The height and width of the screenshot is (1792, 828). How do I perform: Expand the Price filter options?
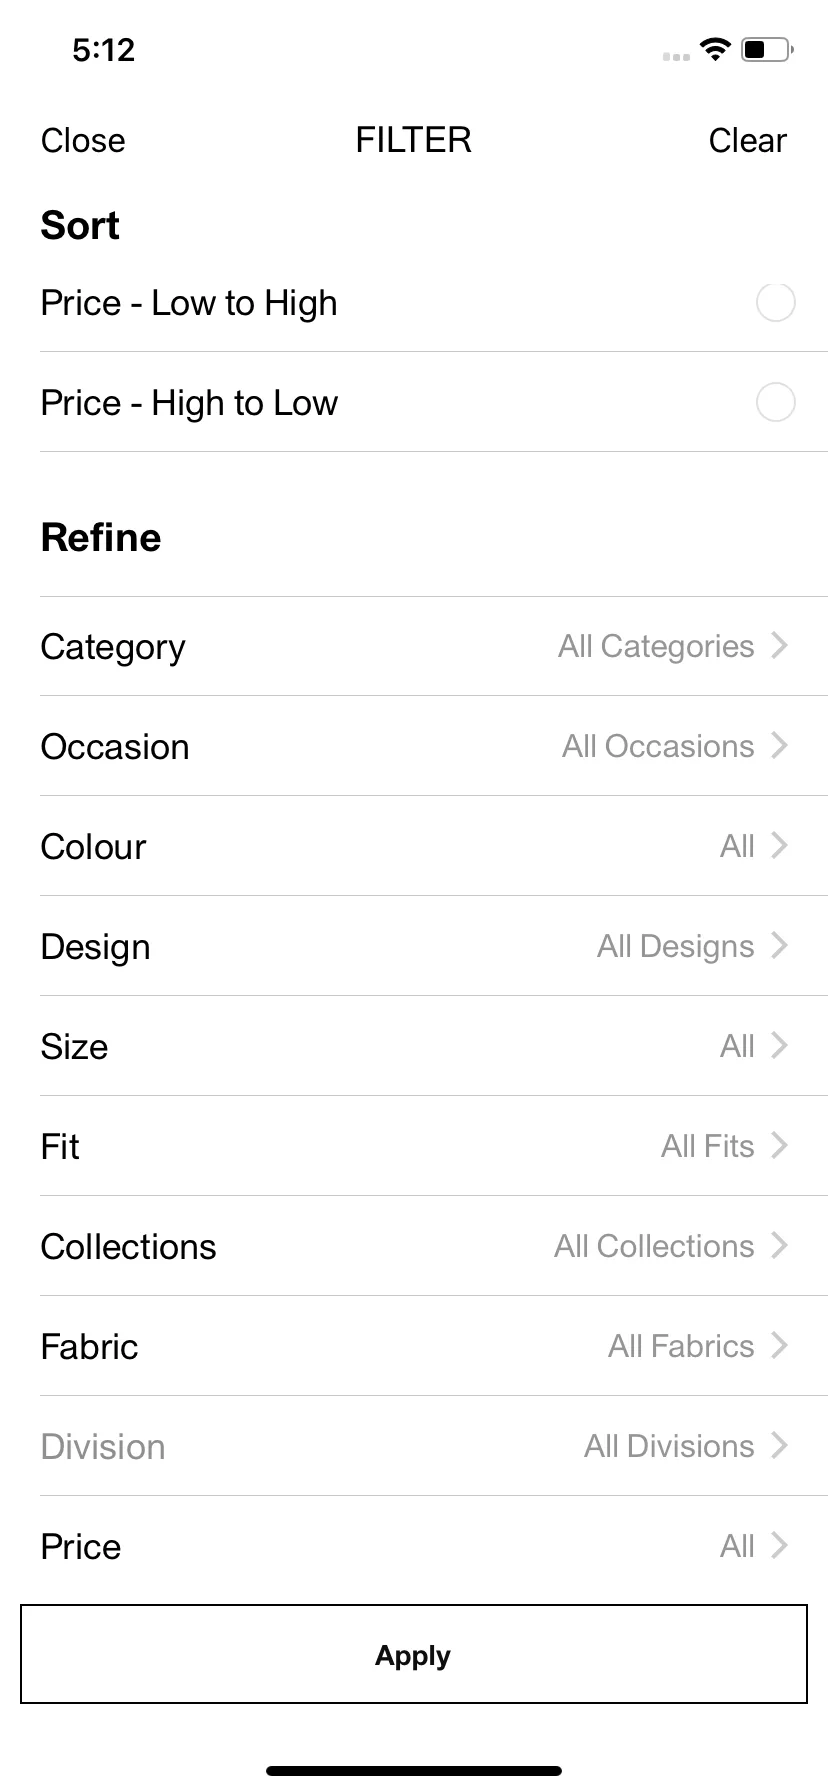(x=434, y=1546)
